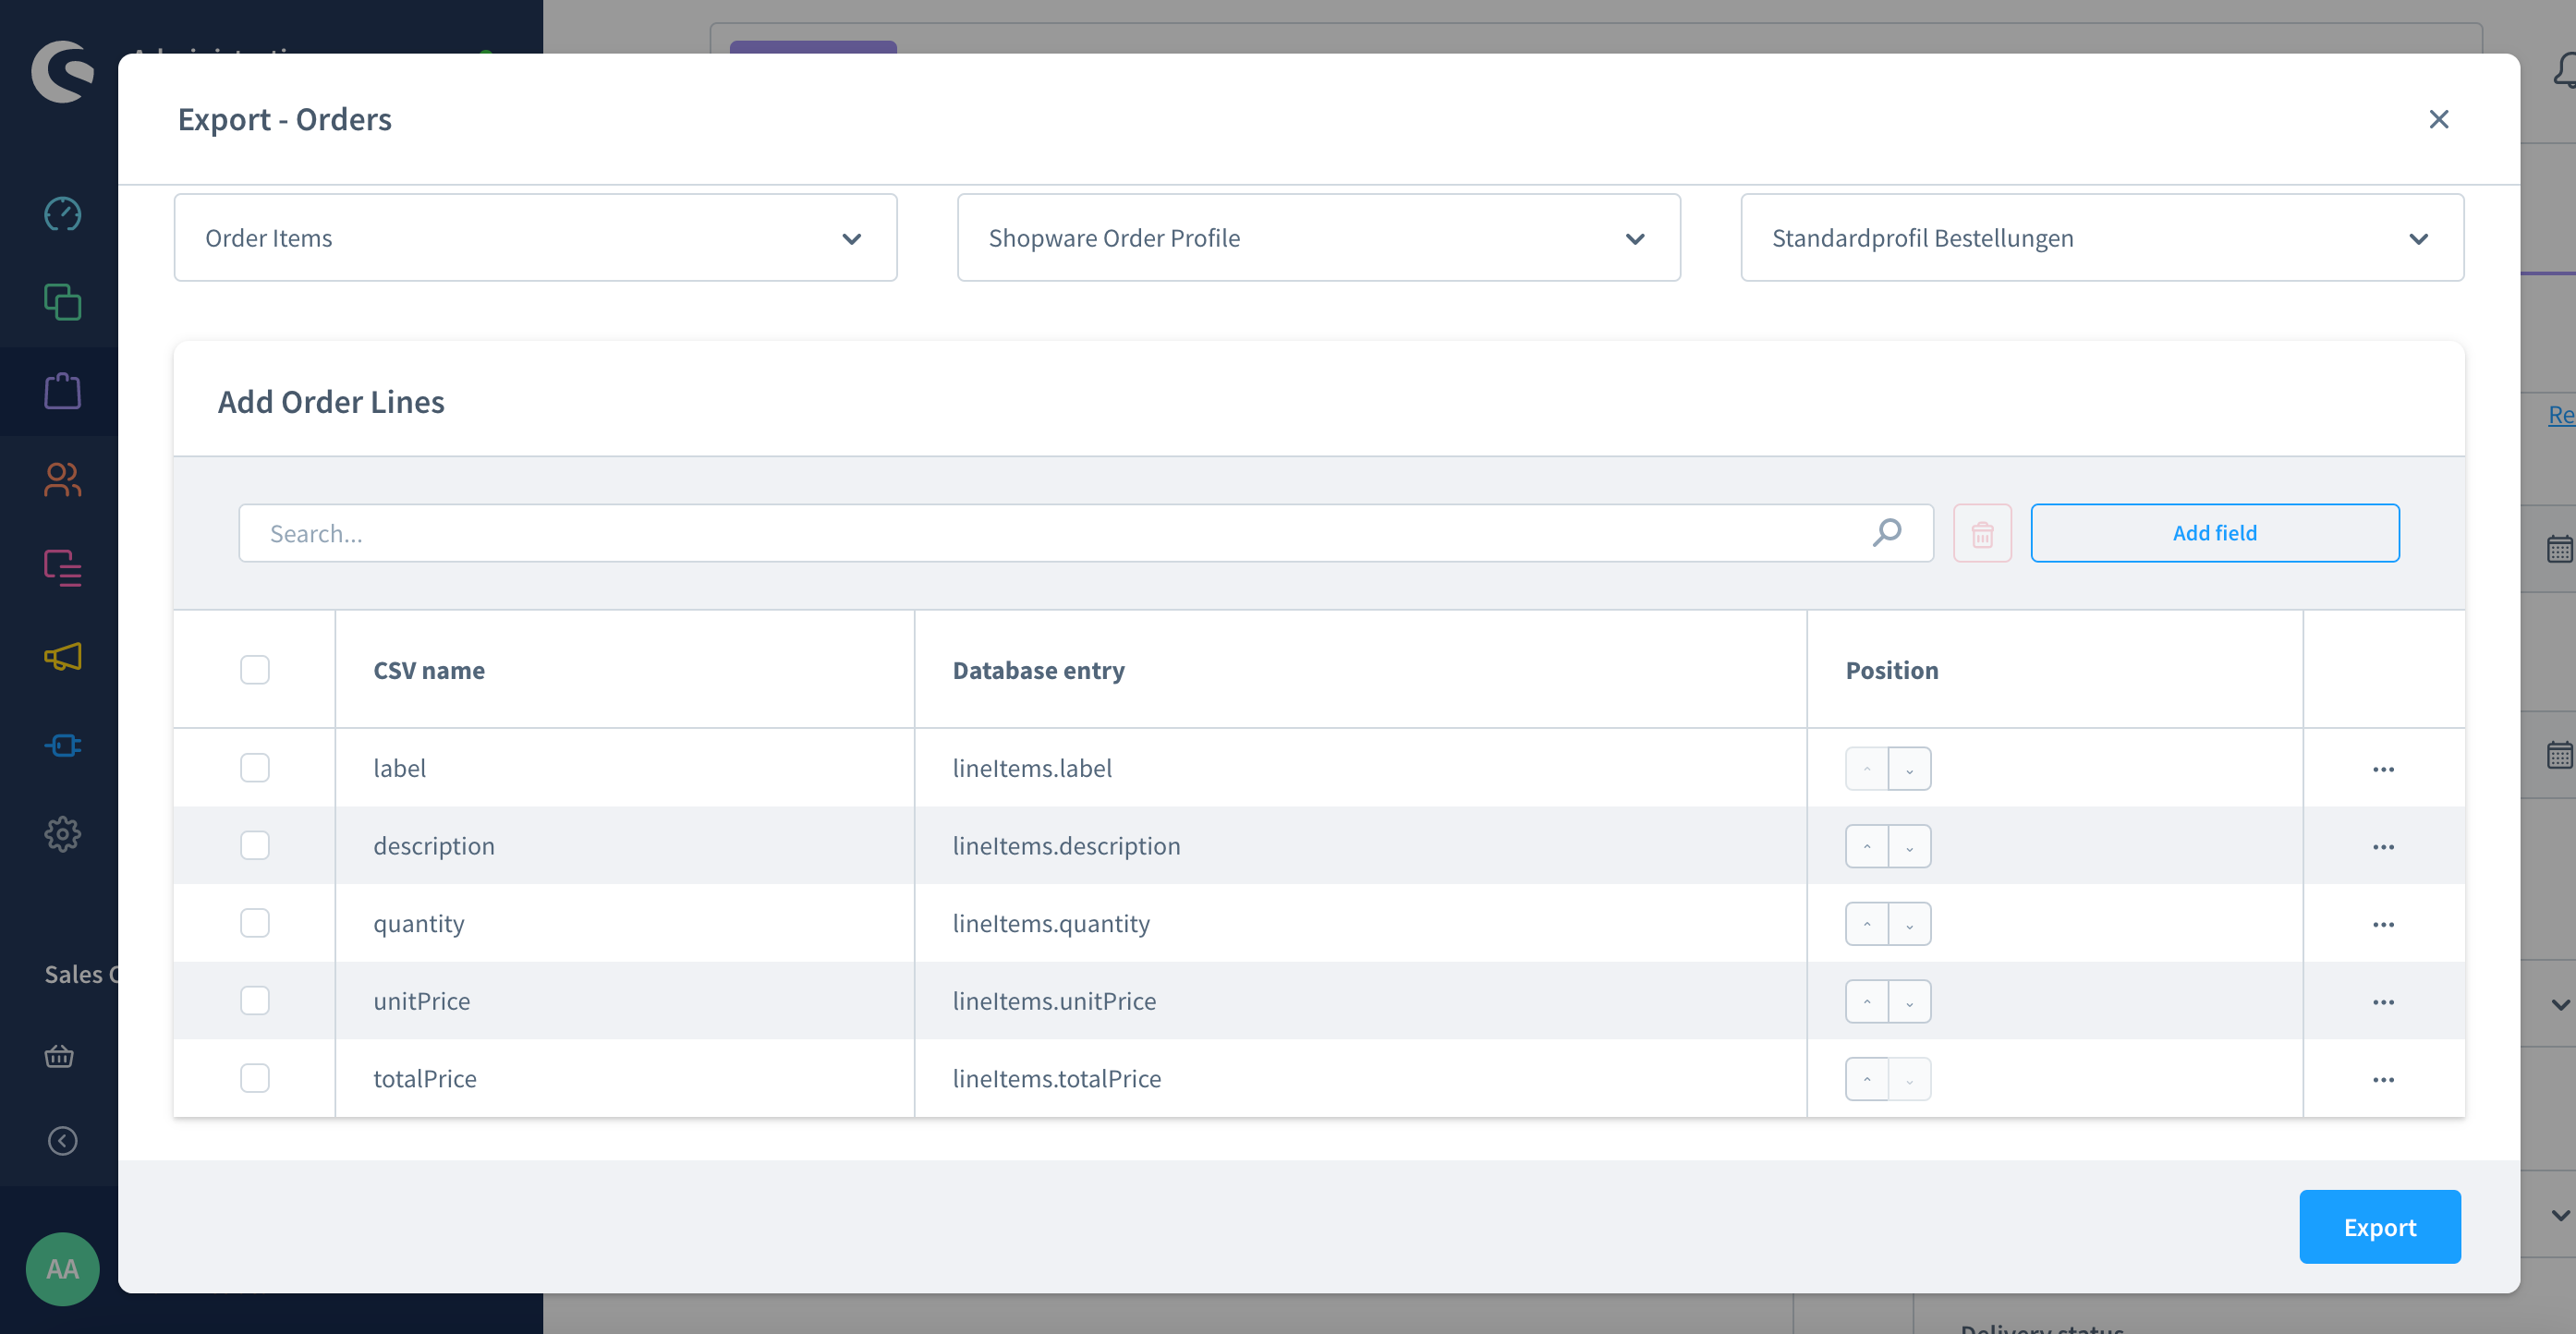Click the search magnifier icon
The width and height of the screenshot is (2576, 1334).
(x=1887, y=533)
